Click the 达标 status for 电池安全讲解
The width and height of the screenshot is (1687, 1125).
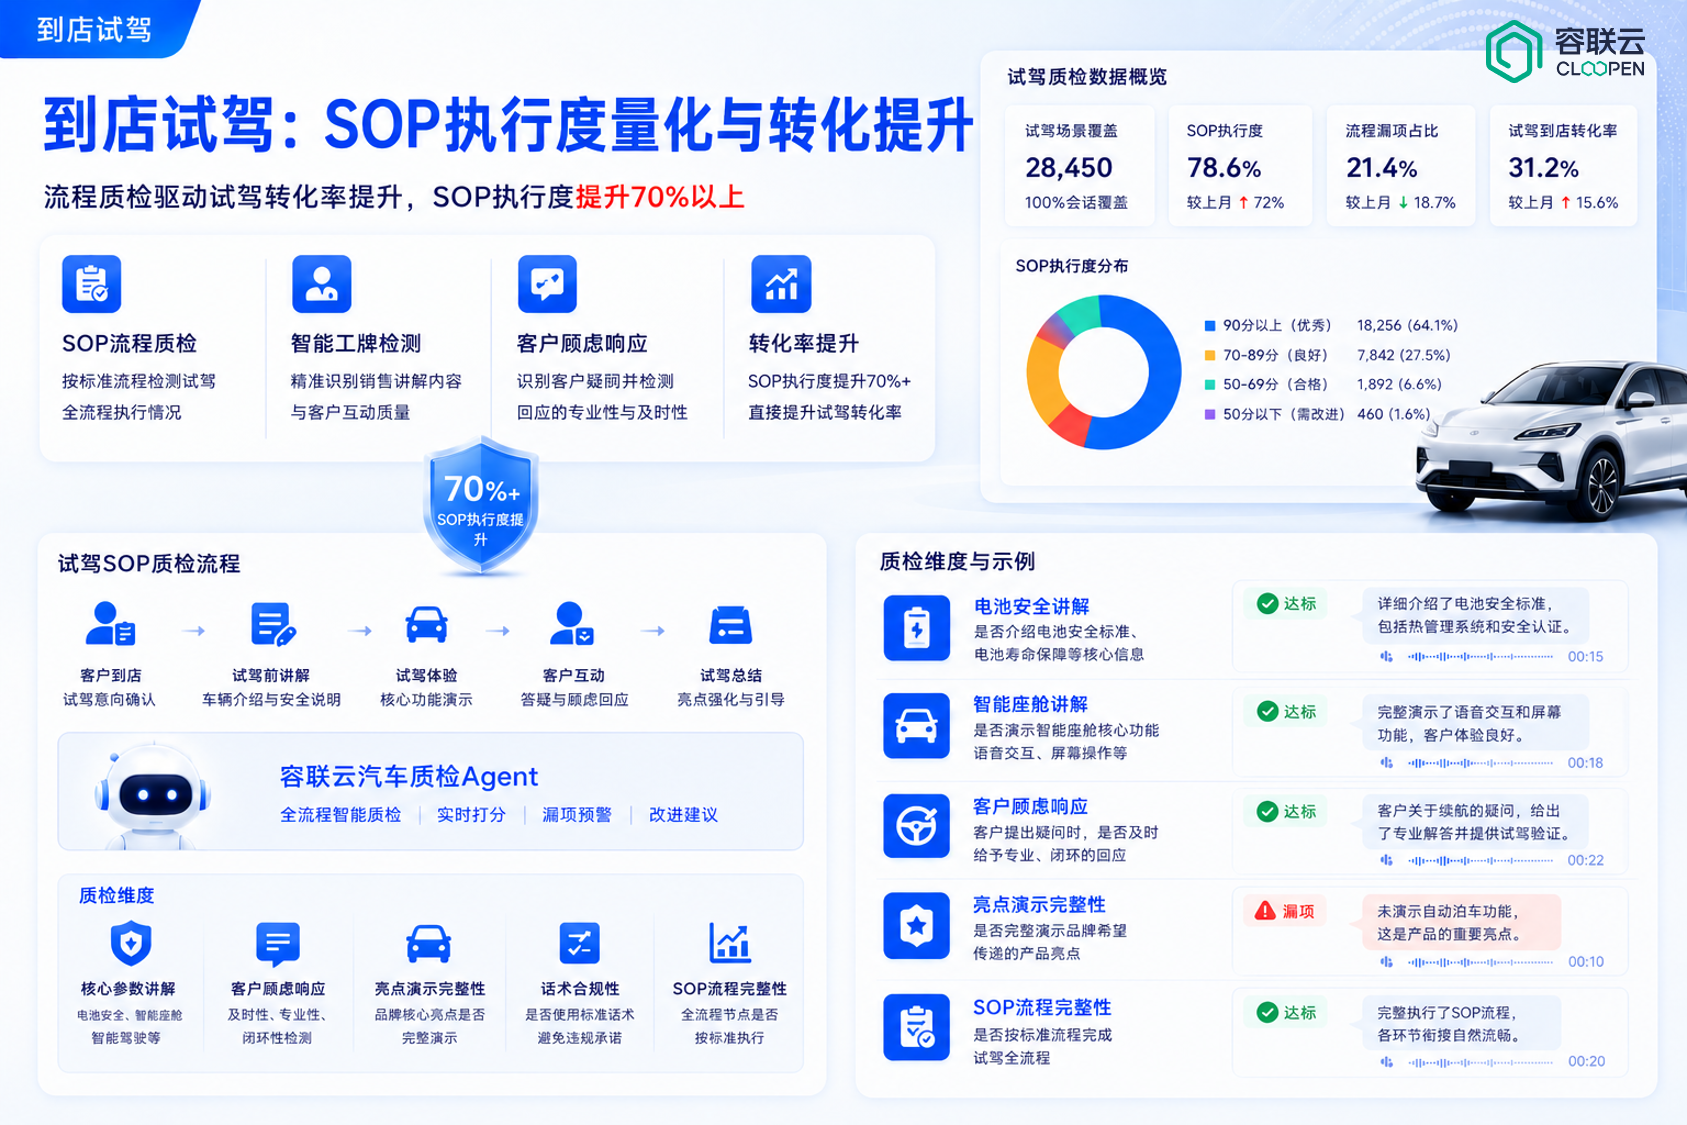1286,604
